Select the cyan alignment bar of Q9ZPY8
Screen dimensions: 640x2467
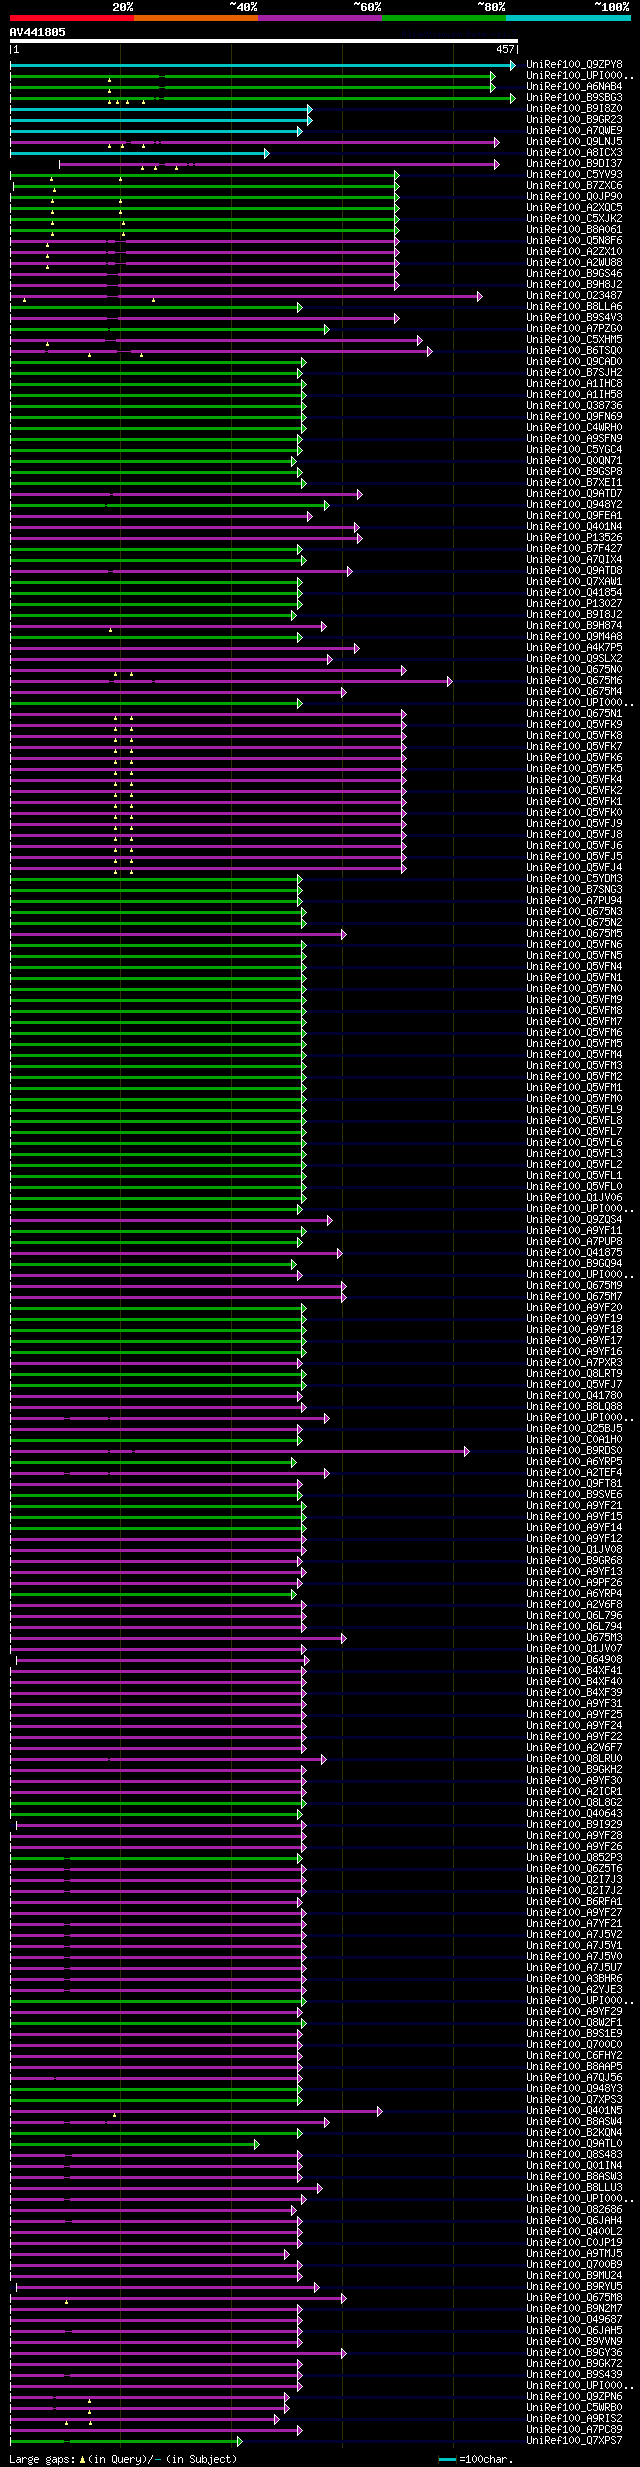tap(261, 65)
